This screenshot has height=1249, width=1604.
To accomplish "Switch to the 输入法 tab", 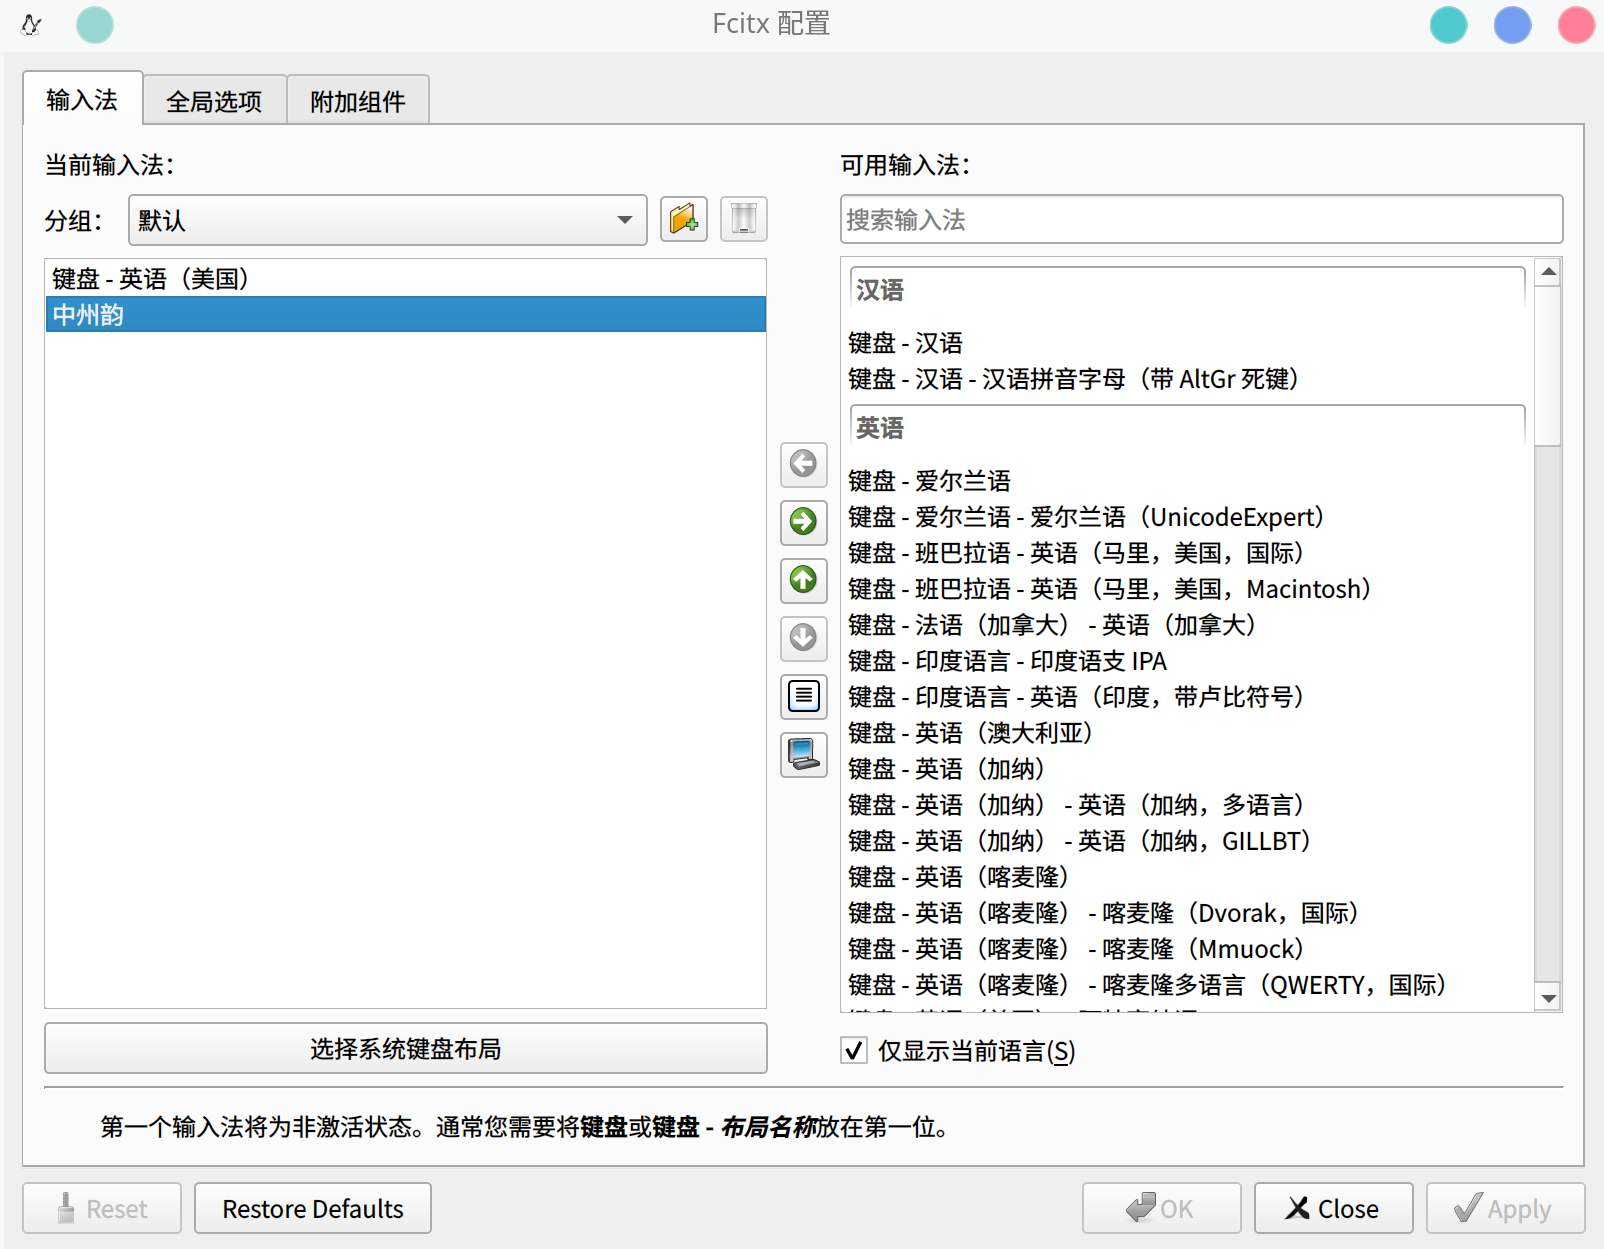I will tap(82, 99).
